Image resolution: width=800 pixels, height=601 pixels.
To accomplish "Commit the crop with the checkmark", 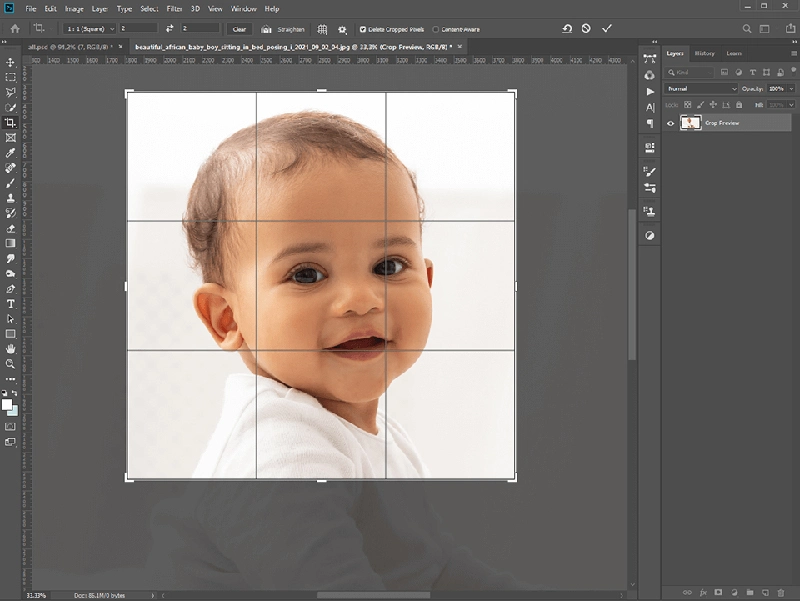I will 607,29.
